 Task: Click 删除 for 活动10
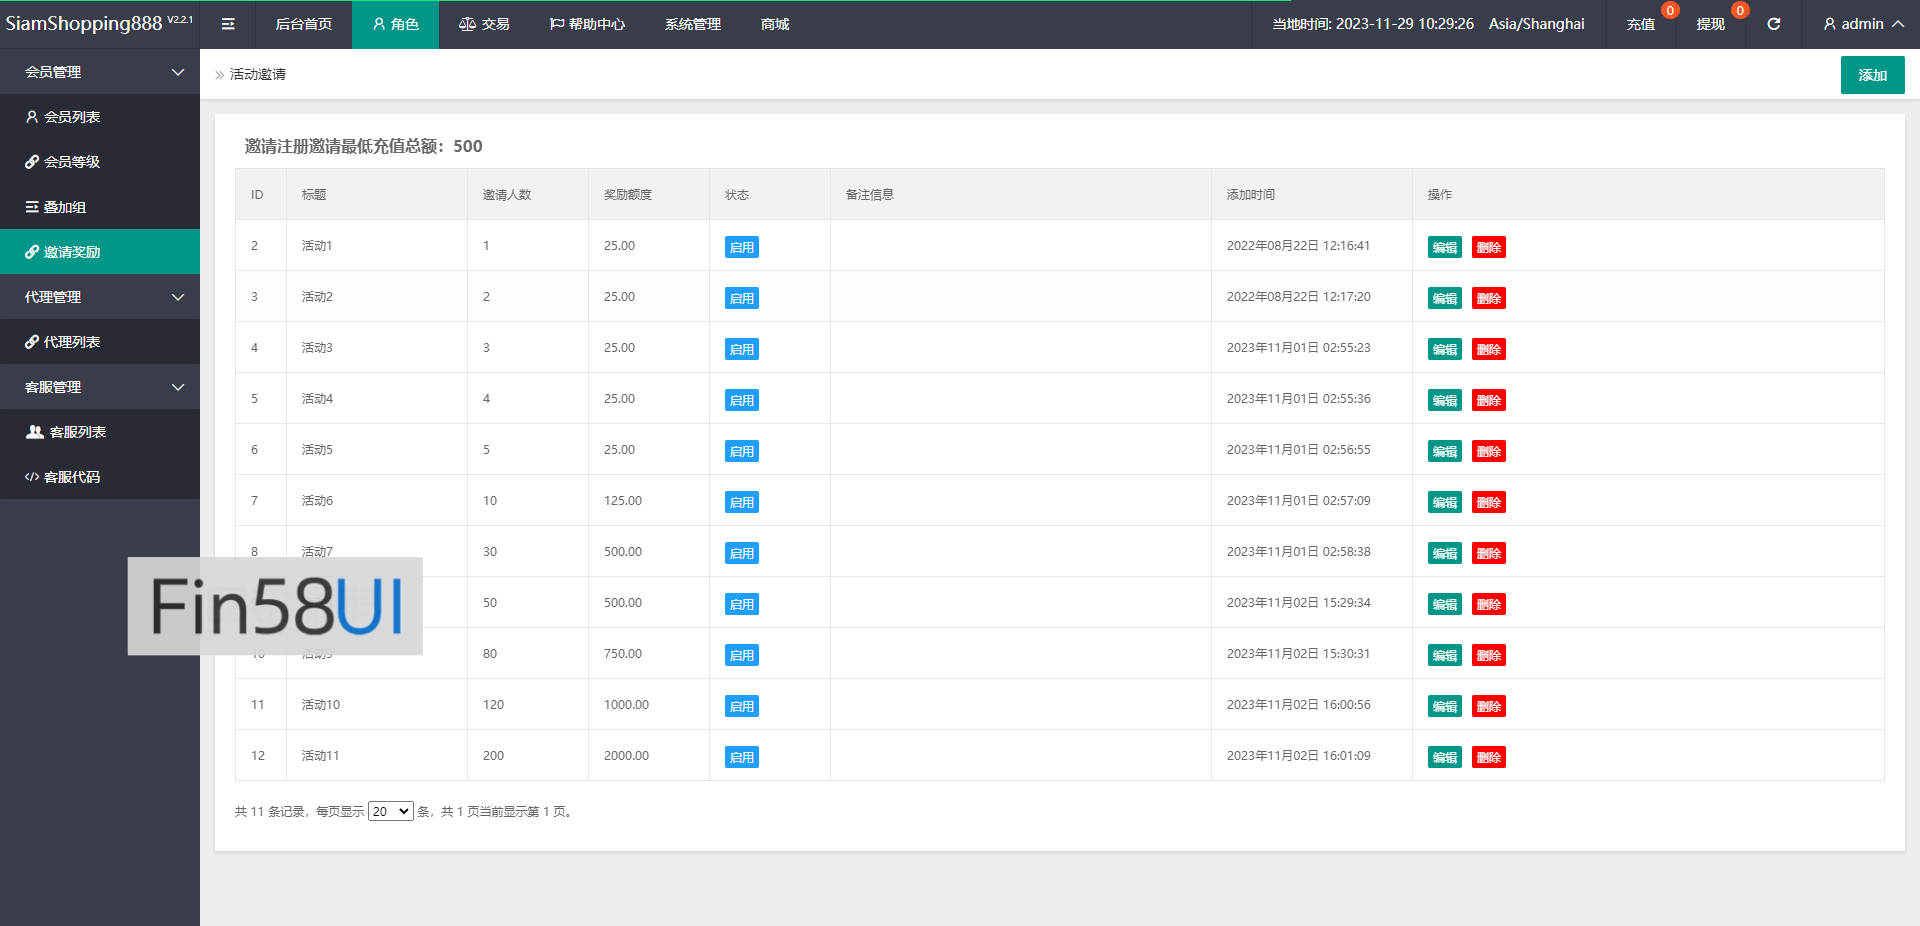[x=1489, y=706]
